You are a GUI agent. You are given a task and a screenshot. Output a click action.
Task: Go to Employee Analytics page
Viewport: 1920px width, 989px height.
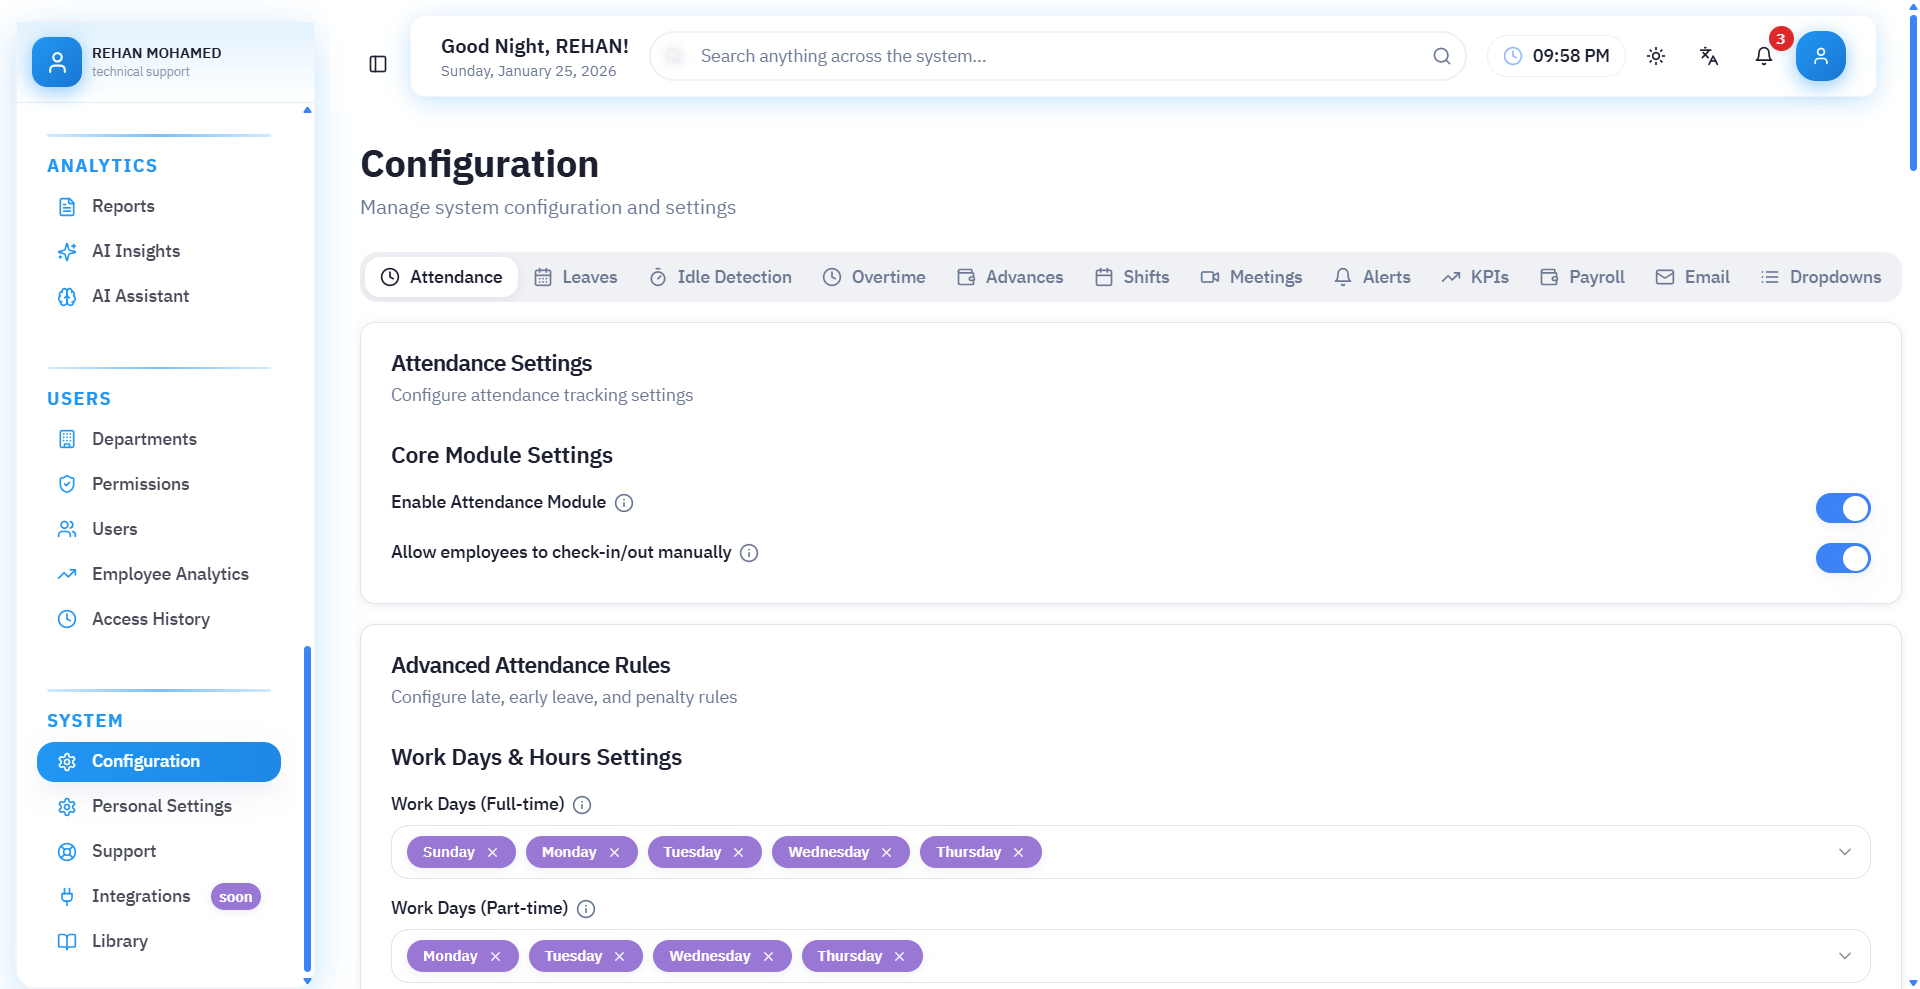(x=170, y=574)
